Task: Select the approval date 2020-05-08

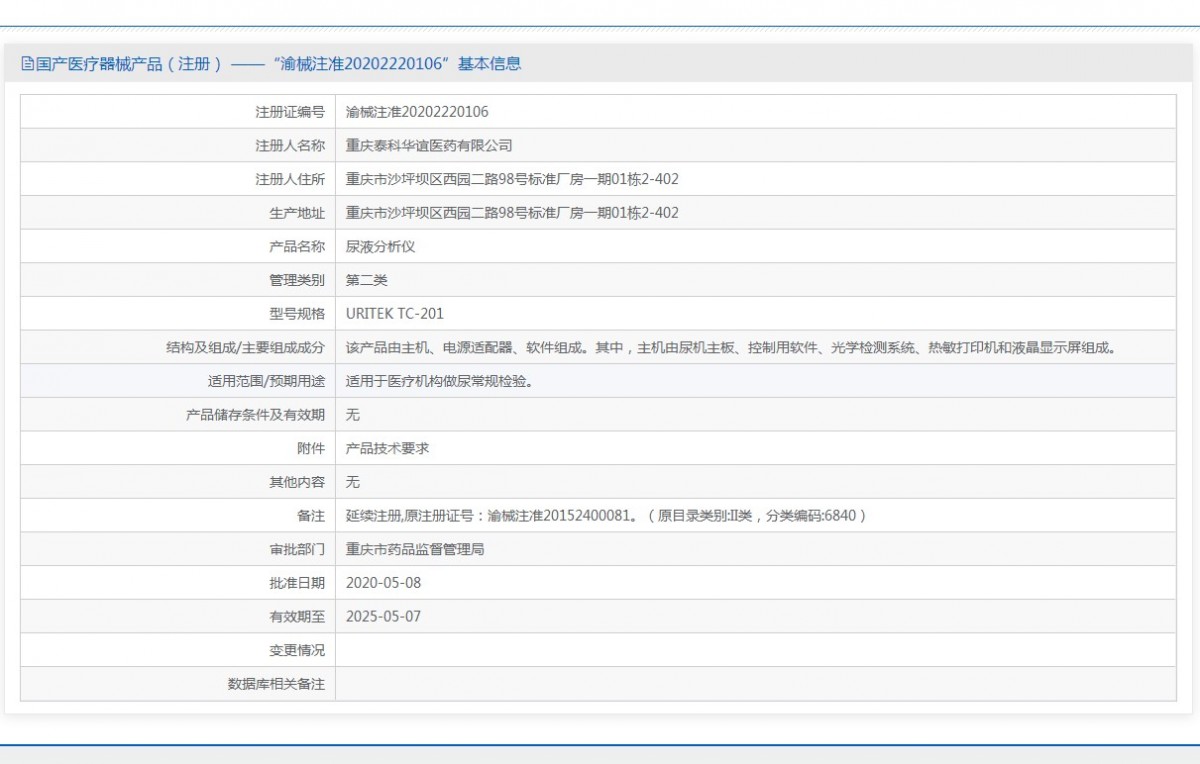Action: pyautogui.click(x=383, y=582)
